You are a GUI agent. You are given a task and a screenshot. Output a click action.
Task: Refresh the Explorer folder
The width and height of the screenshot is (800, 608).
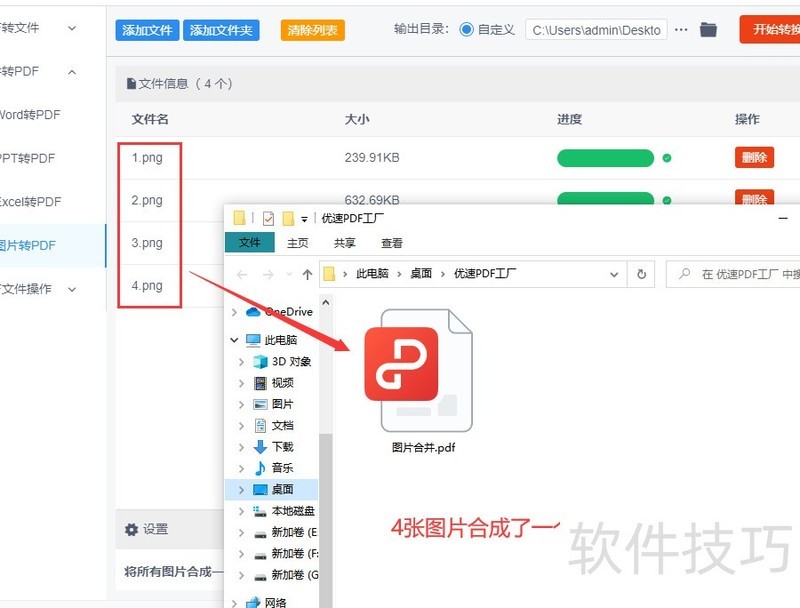tap(641, 274)
